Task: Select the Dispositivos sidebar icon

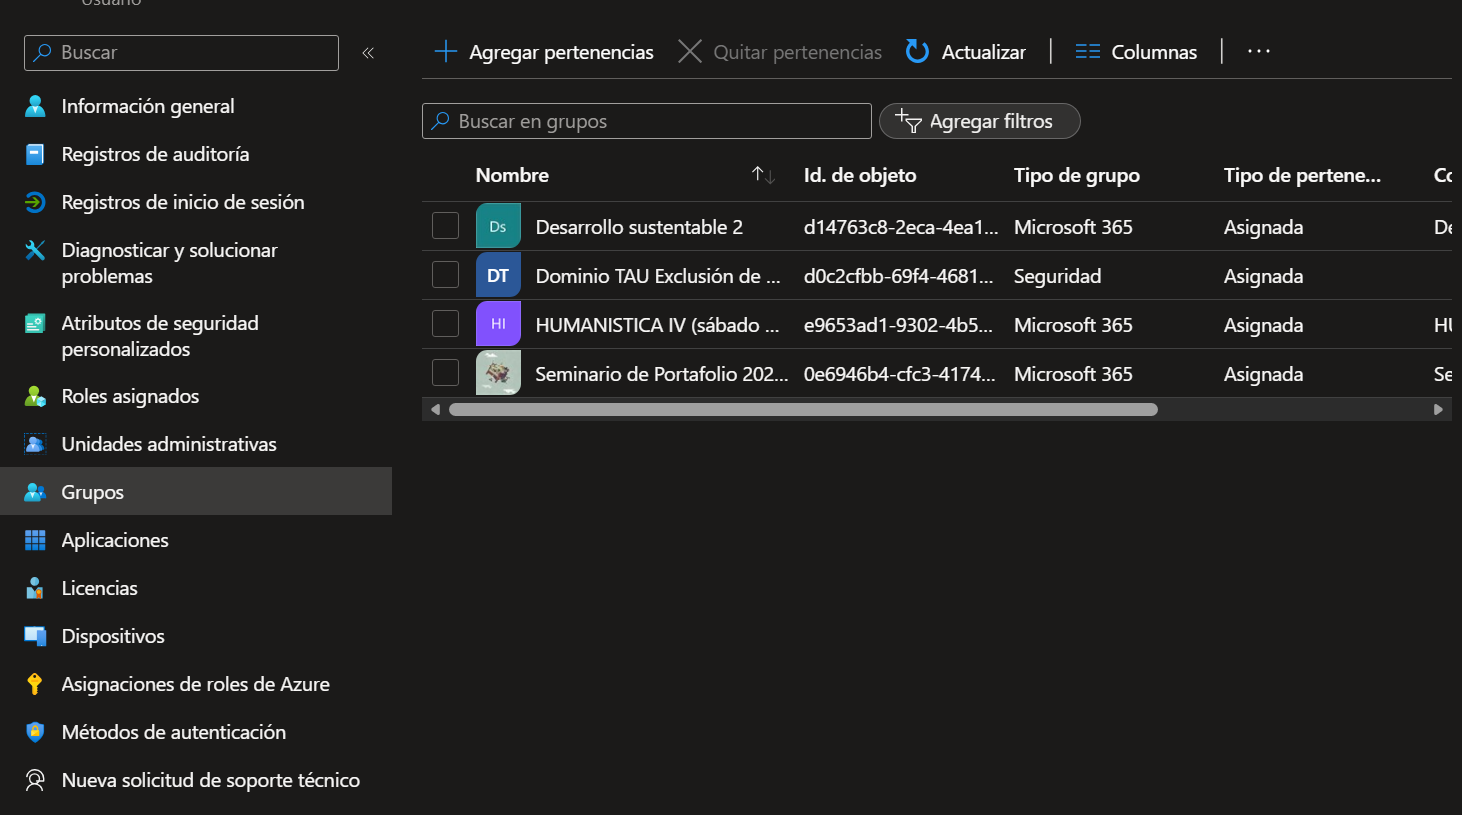Action: [x=35, y=636]
